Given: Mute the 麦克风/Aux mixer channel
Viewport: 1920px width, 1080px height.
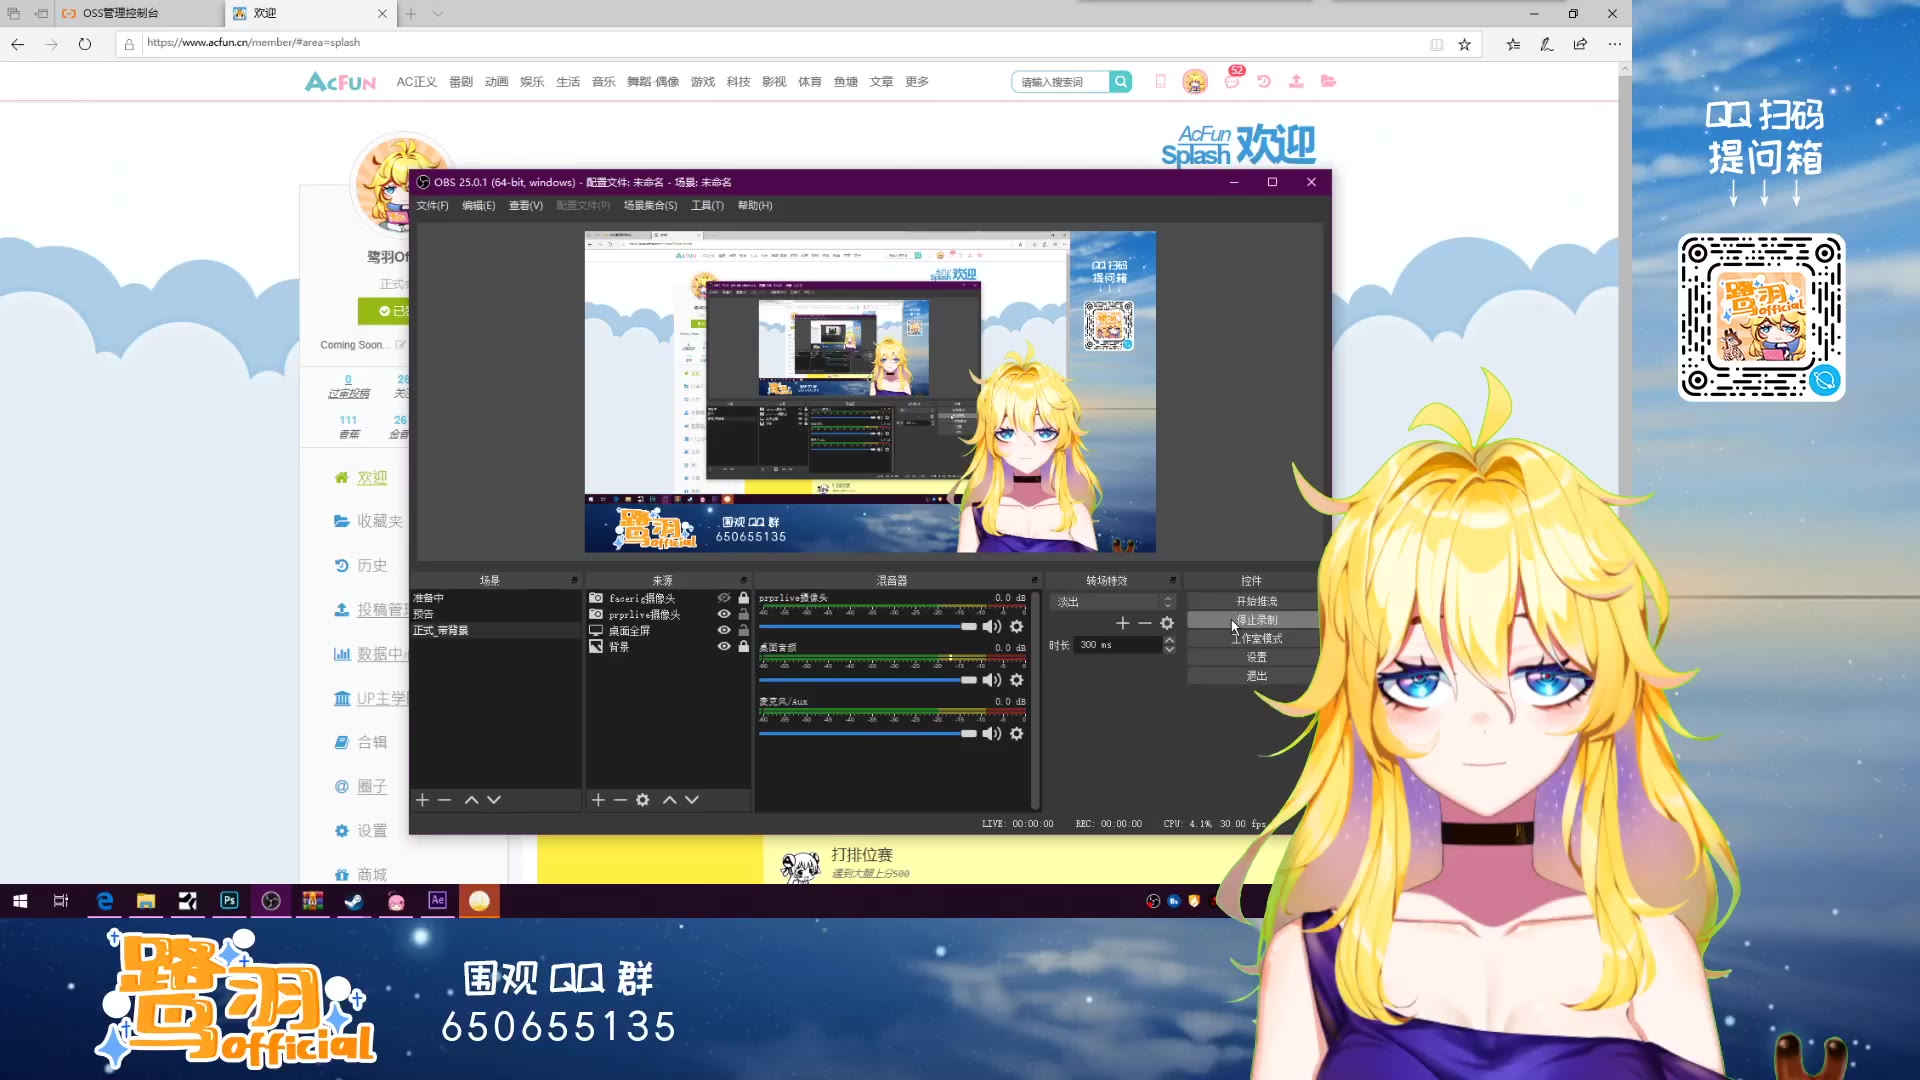Looking at the screenshot, I should (992, 734).
